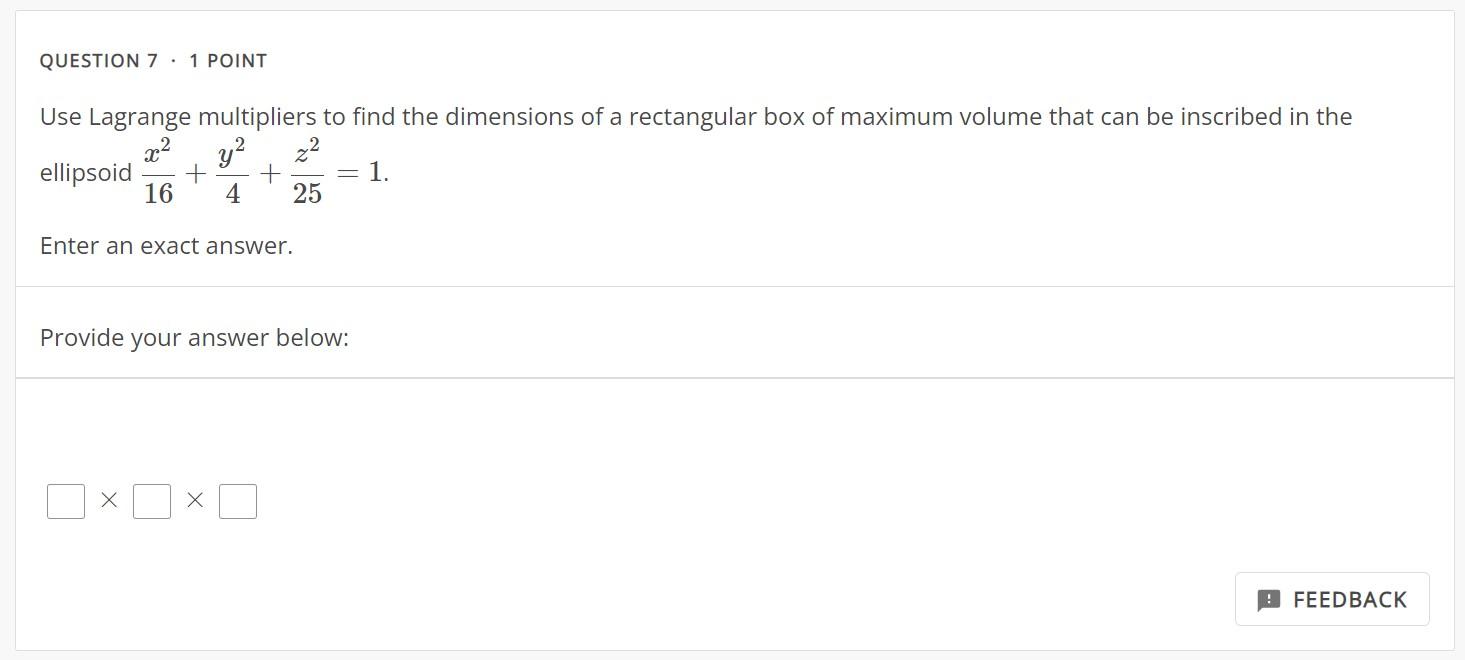This screenshot has height=660, width=1465.
Task: Click the first multiplication sign between boxes
Action: 108,500
